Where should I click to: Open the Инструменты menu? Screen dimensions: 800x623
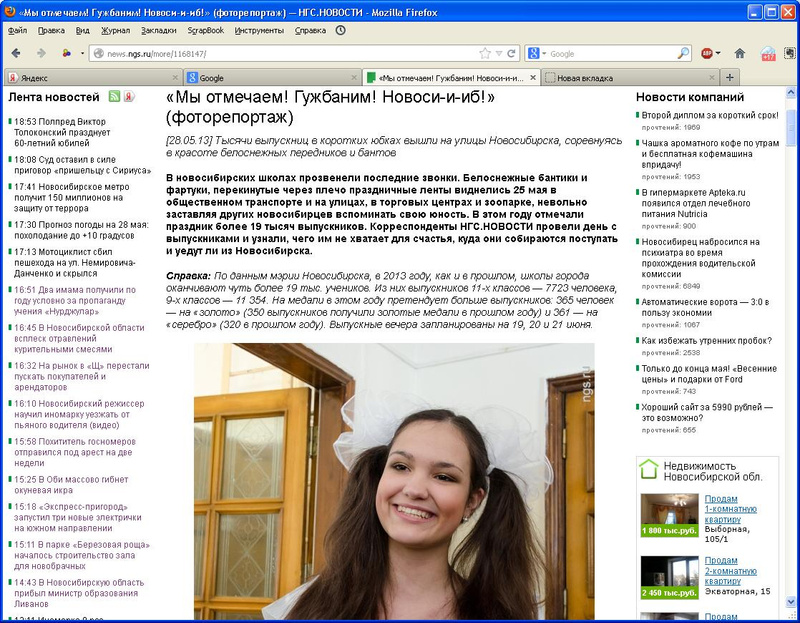[x=259, y=30]
